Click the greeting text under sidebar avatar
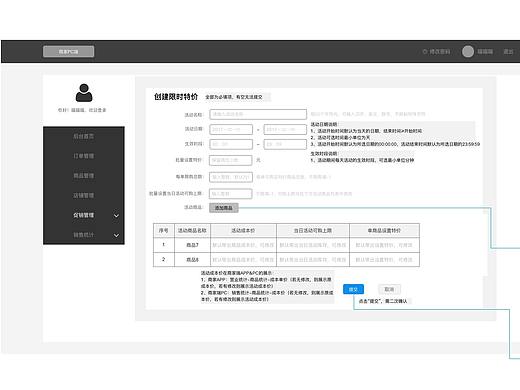Viewport: 520px width, 390px height. click(x=82, y=110)
